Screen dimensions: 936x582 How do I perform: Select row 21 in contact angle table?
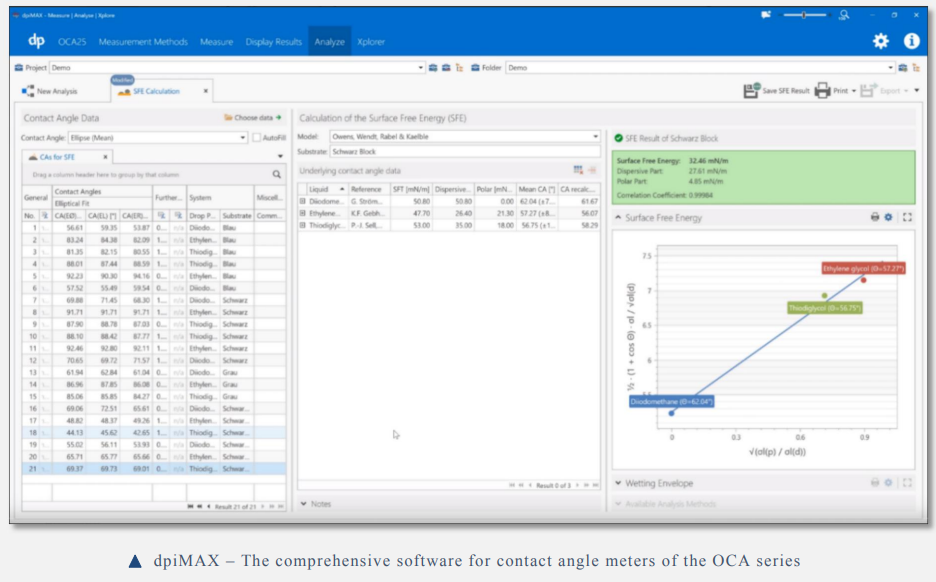click(153, 469)
